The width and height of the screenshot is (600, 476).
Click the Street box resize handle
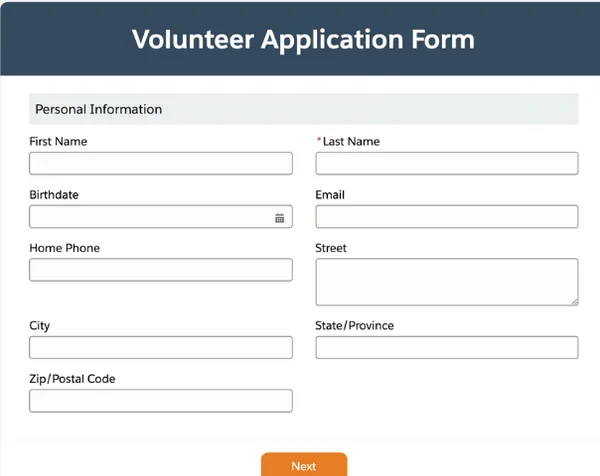point(573,300)
